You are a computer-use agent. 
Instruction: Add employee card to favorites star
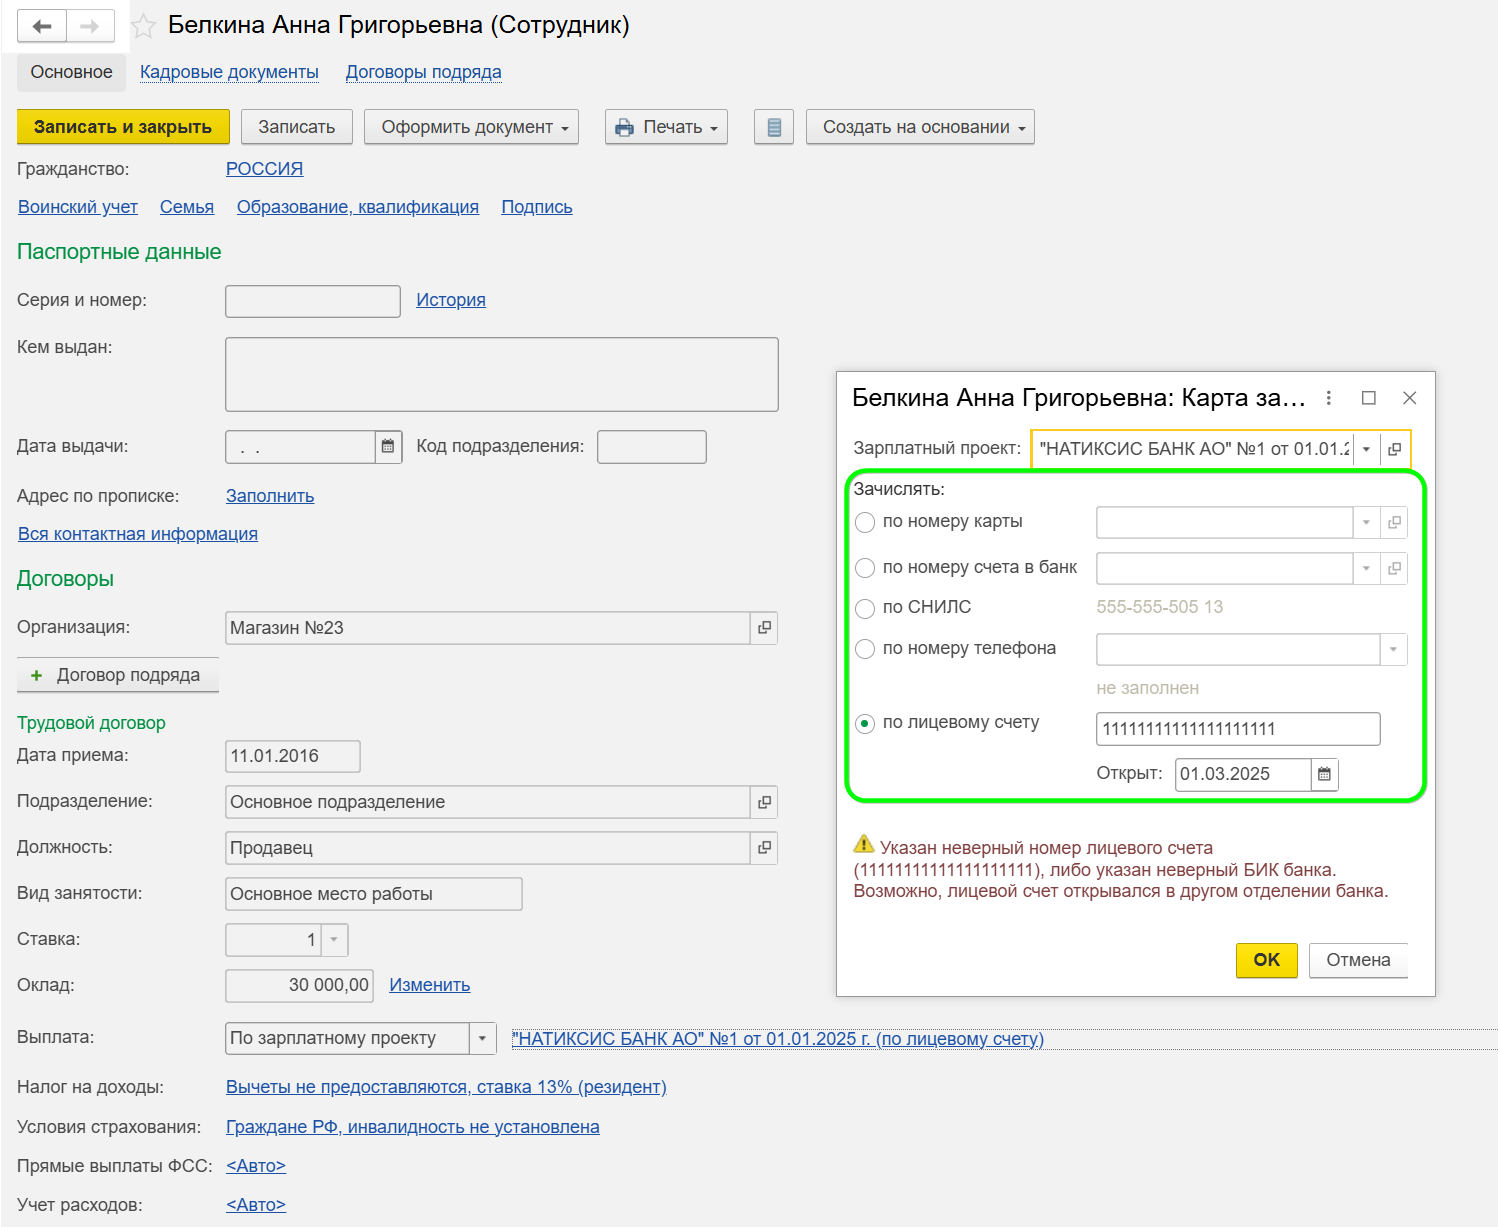point(144,26)
